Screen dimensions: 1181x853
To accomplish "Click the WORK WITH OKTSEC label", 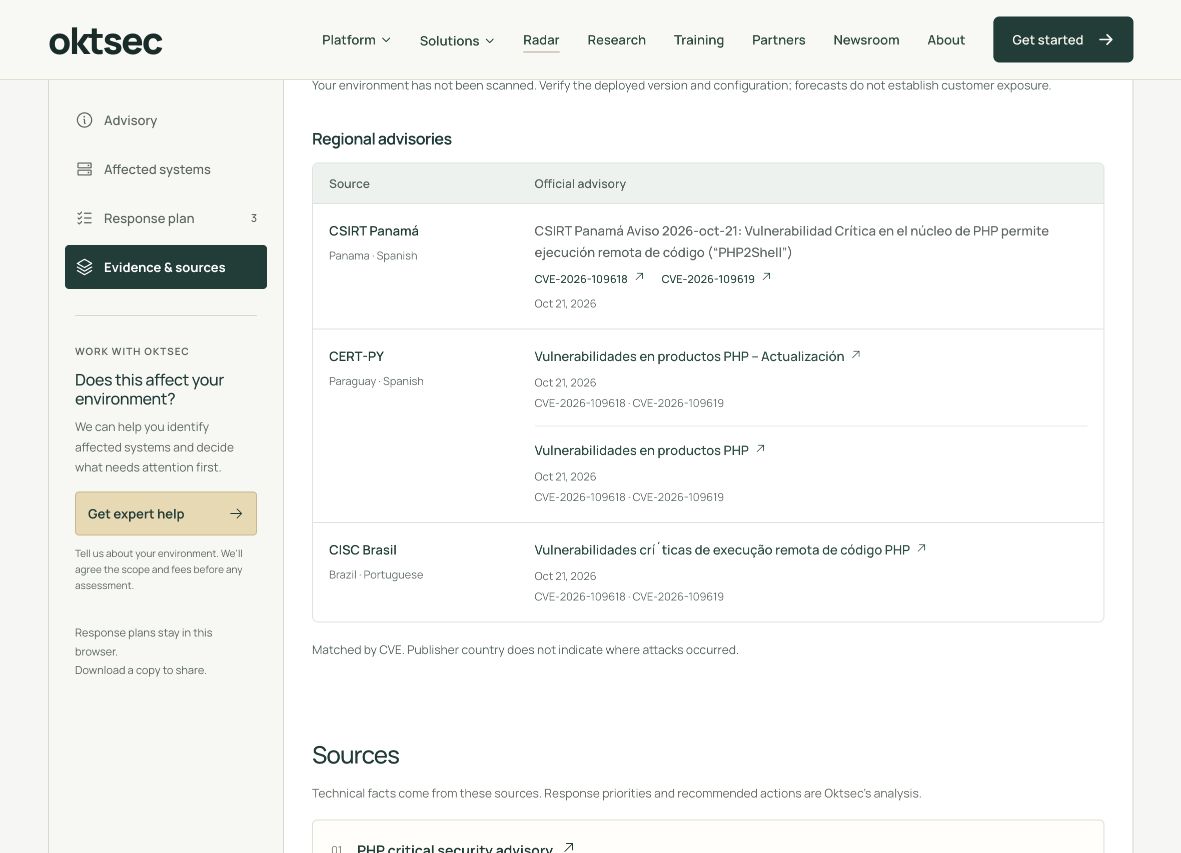I will [132, 351].
